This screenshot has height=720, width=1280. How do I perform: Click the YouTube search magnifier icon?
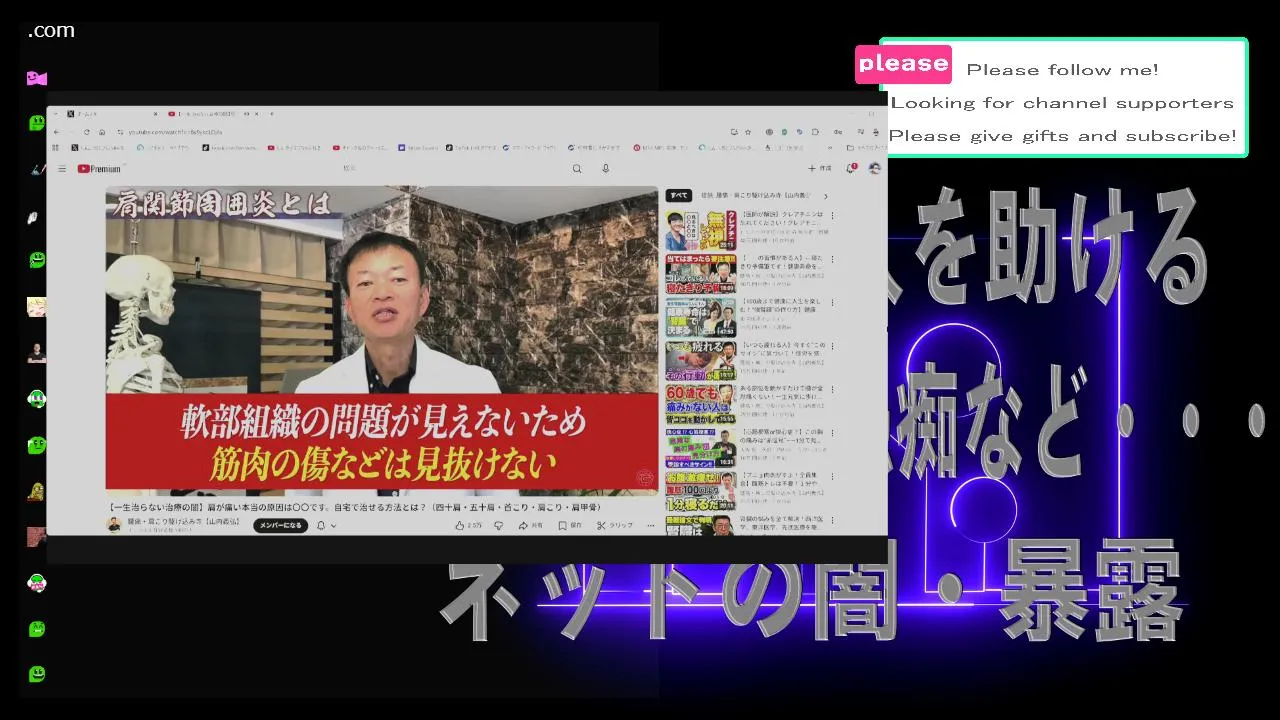pos(577,169)
